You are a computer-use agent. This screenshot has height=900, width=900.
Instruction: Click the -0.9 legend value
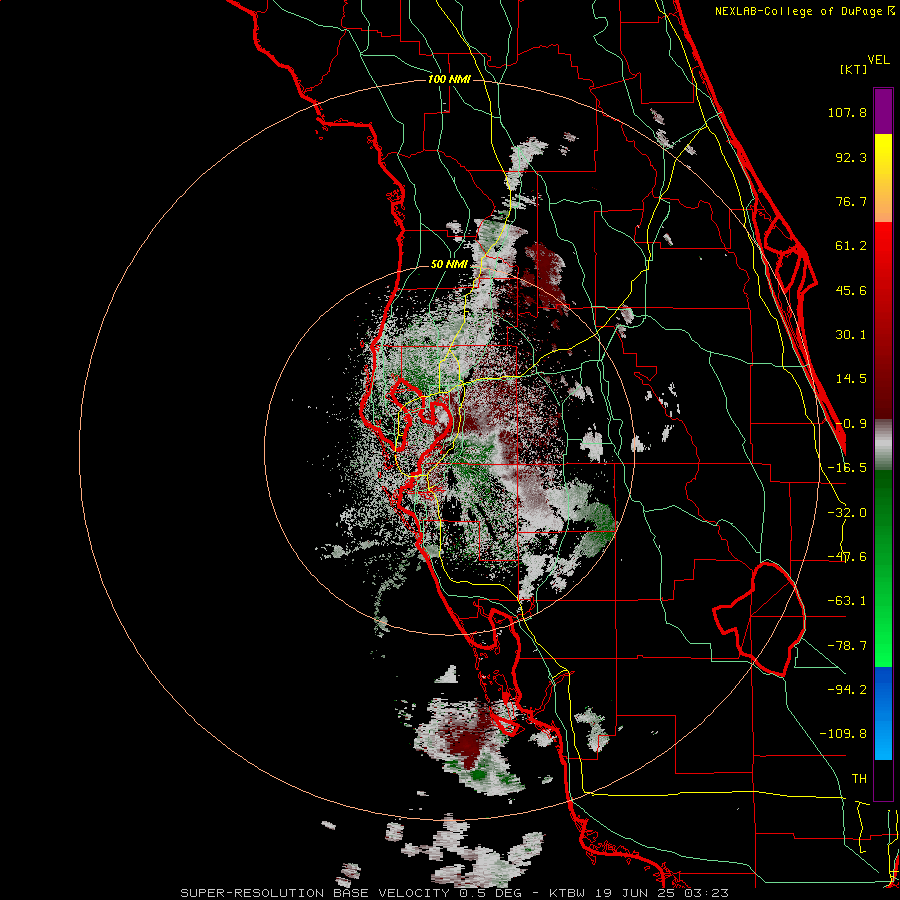(851, 424)
